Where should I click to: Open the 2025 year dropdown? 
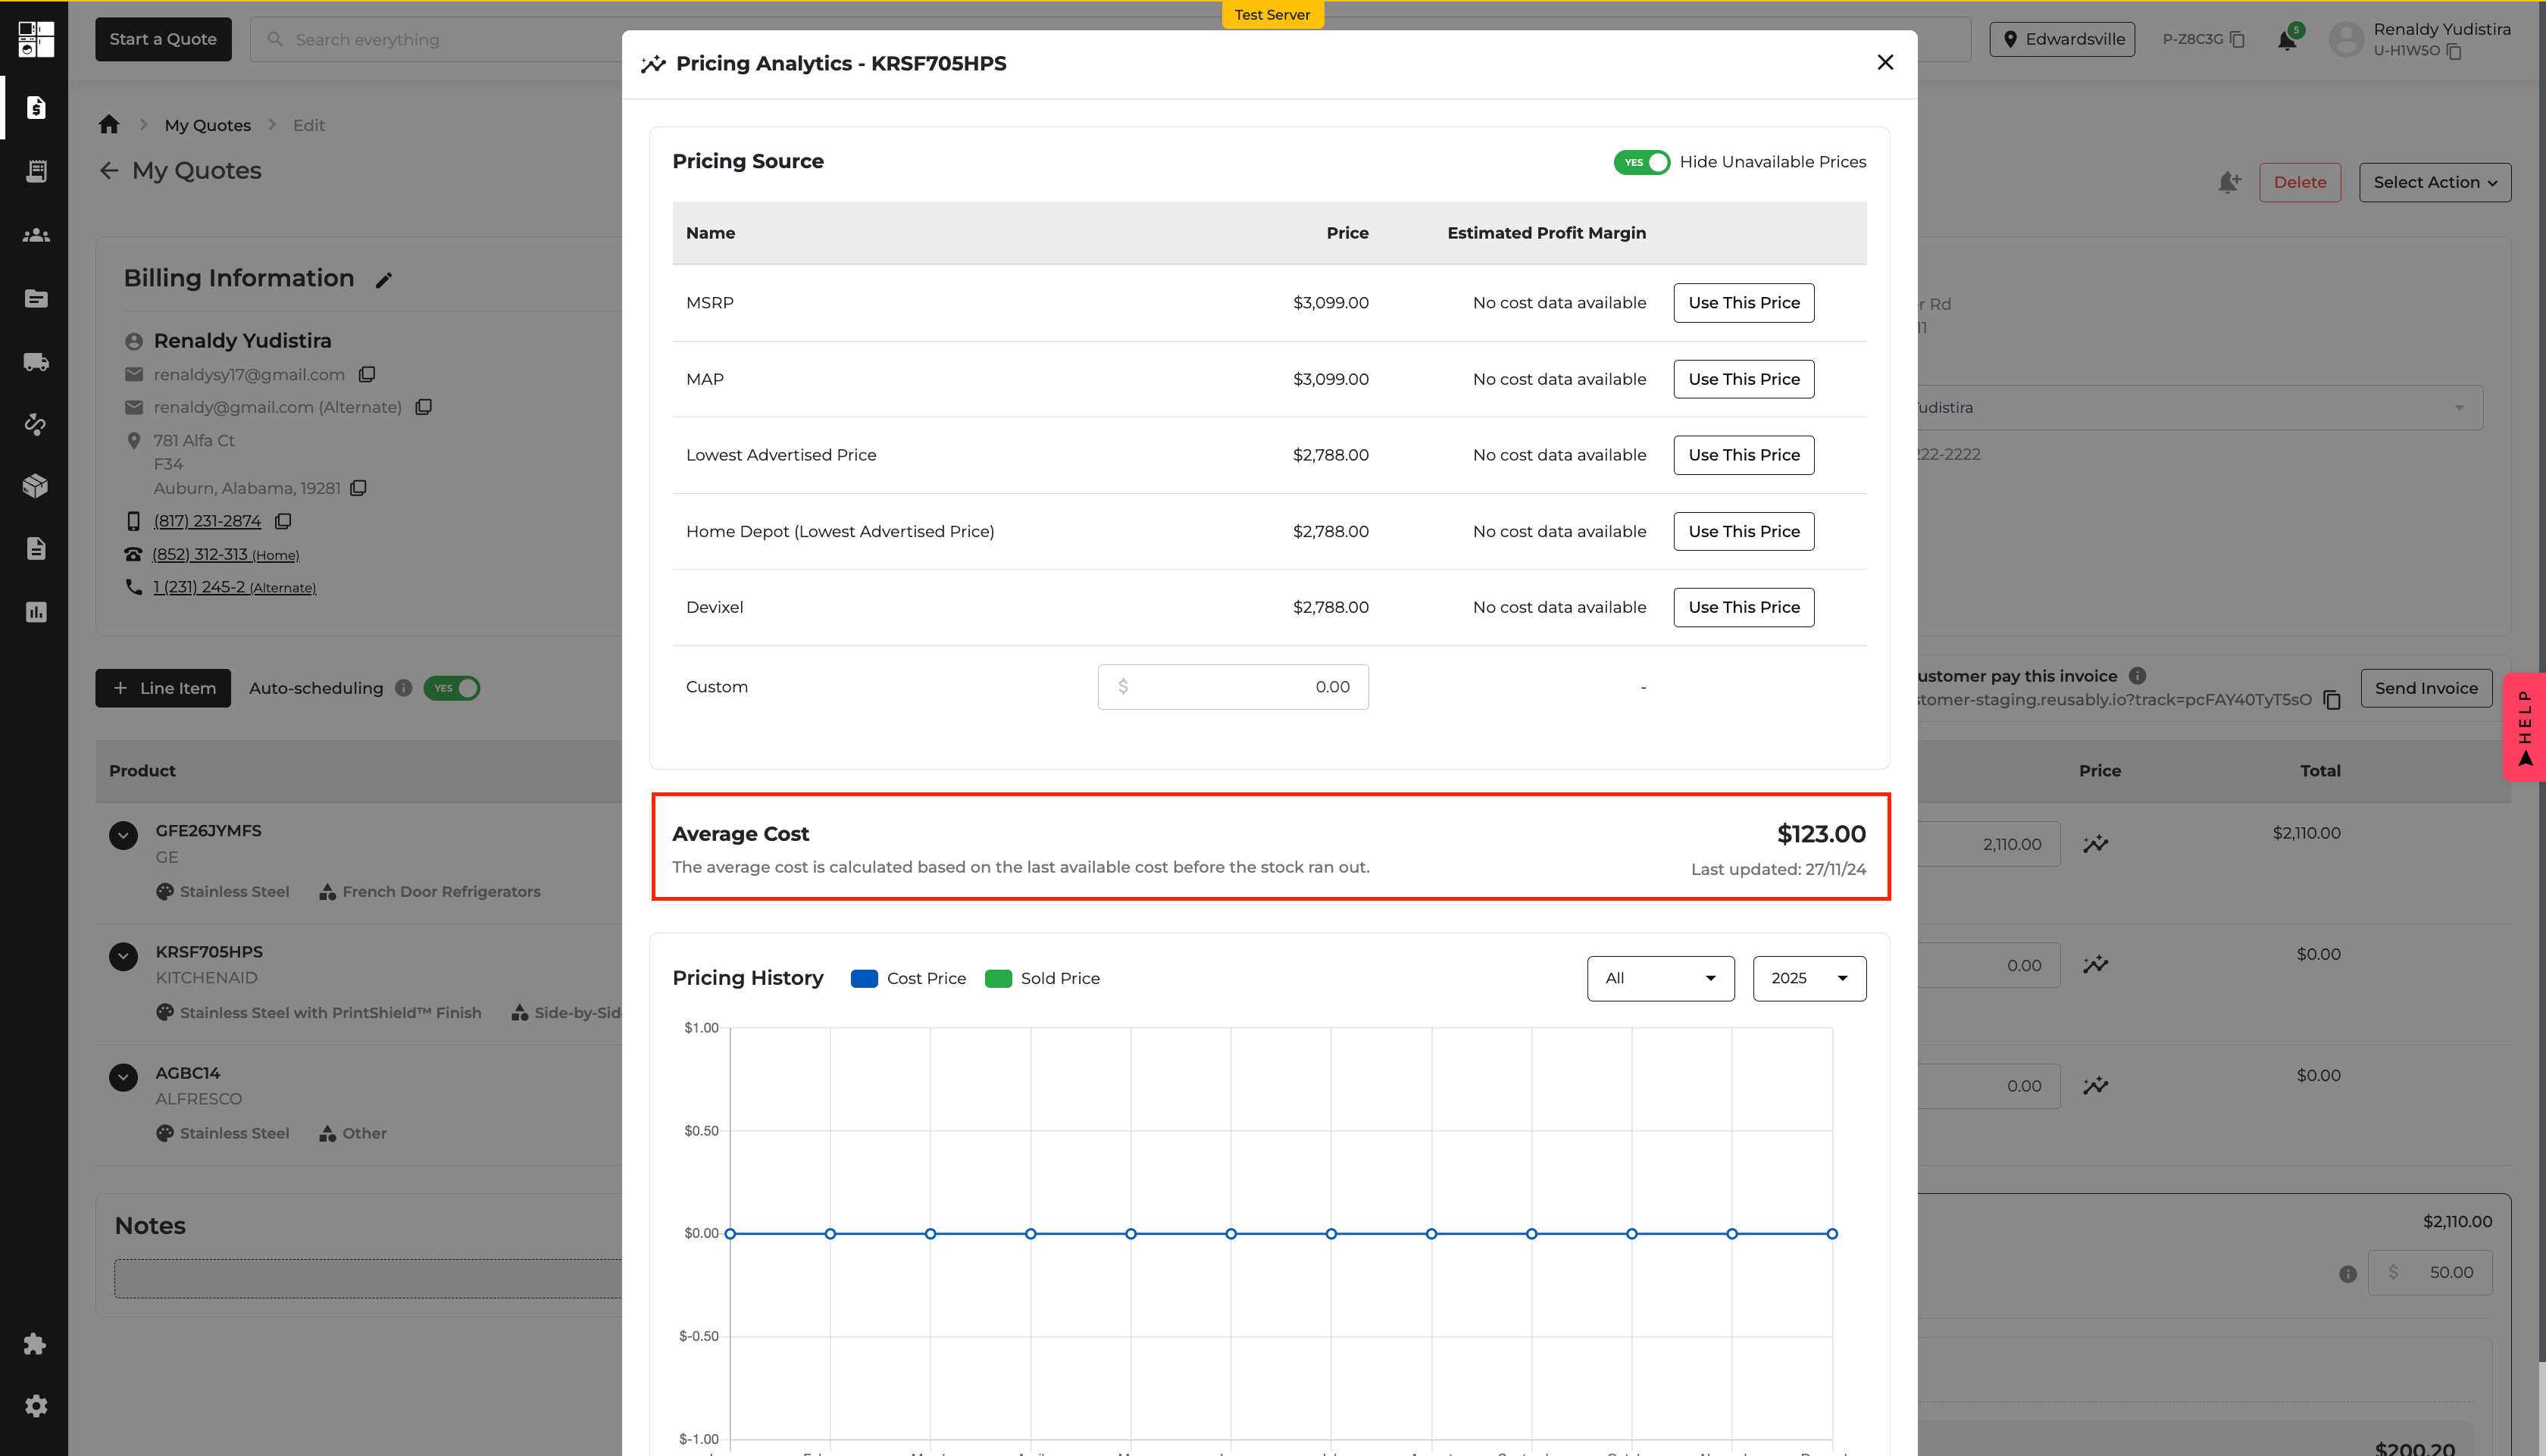pyautogui.click(x=1809, y=978)
